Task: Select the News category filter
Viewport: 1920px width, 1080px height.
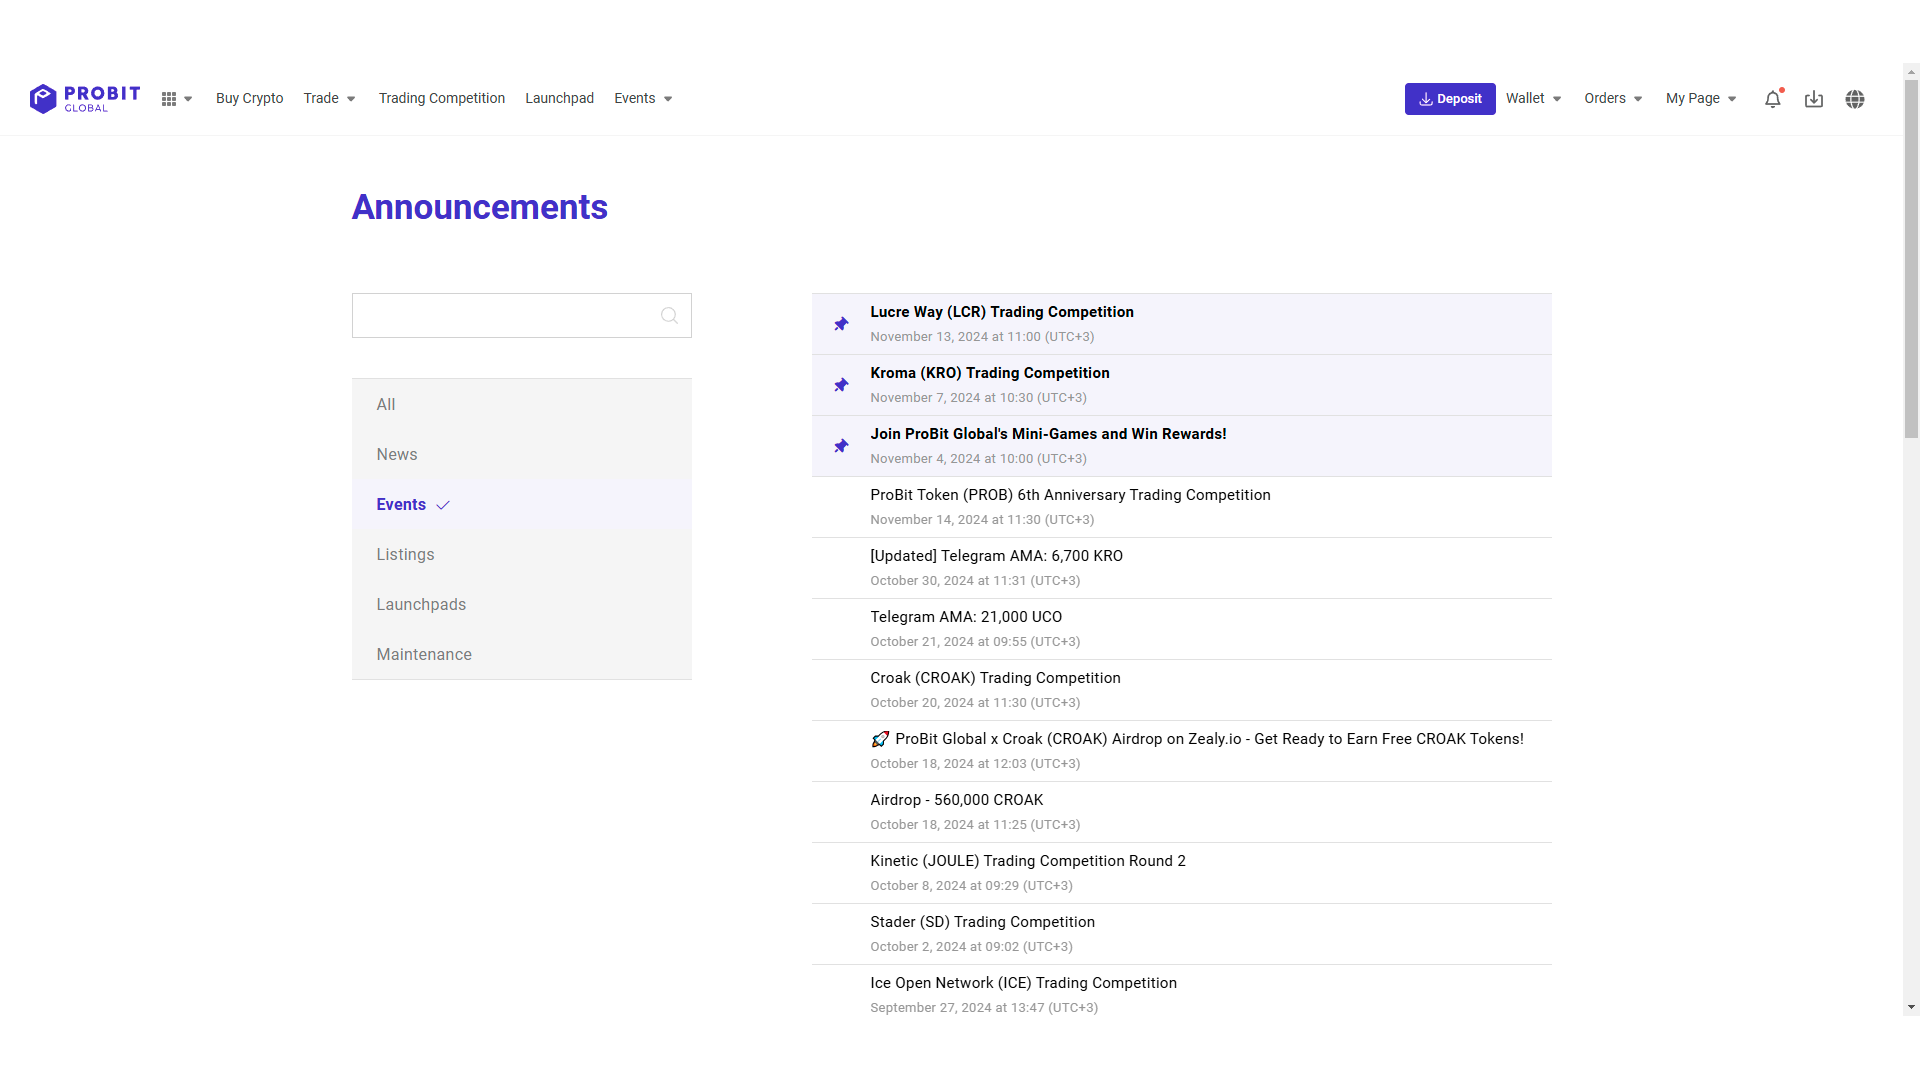Action: (x=397, y=454)
